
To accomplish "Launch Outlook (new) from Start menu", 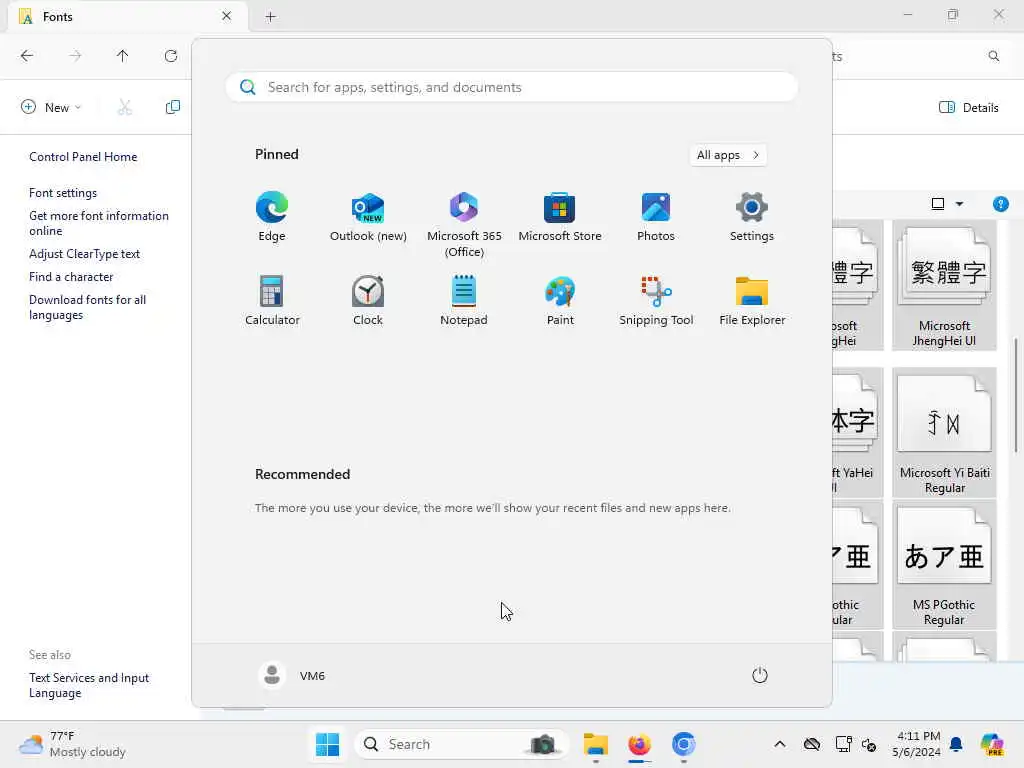I will [x=368, y=217].
